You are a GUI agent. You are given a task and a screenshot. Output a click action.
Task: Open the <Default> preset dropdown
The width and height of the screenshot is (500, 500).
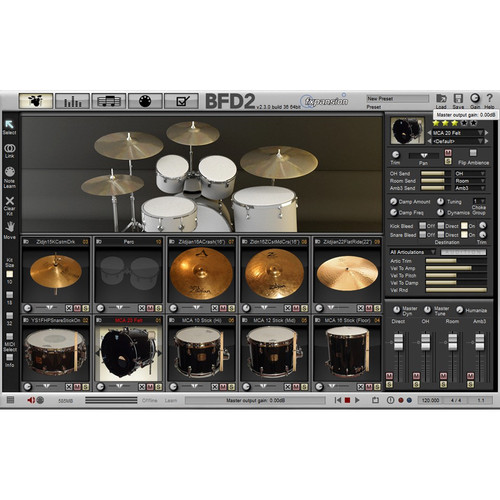480,141
